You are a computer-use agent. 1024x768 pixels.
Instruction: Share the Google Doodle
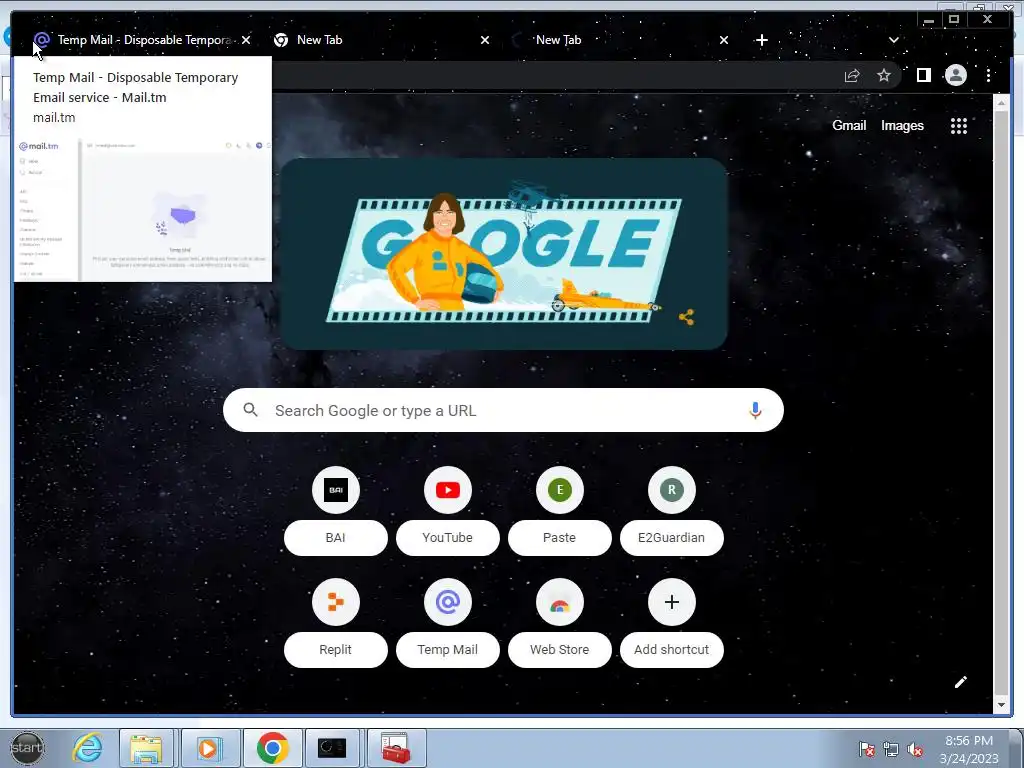686,317
